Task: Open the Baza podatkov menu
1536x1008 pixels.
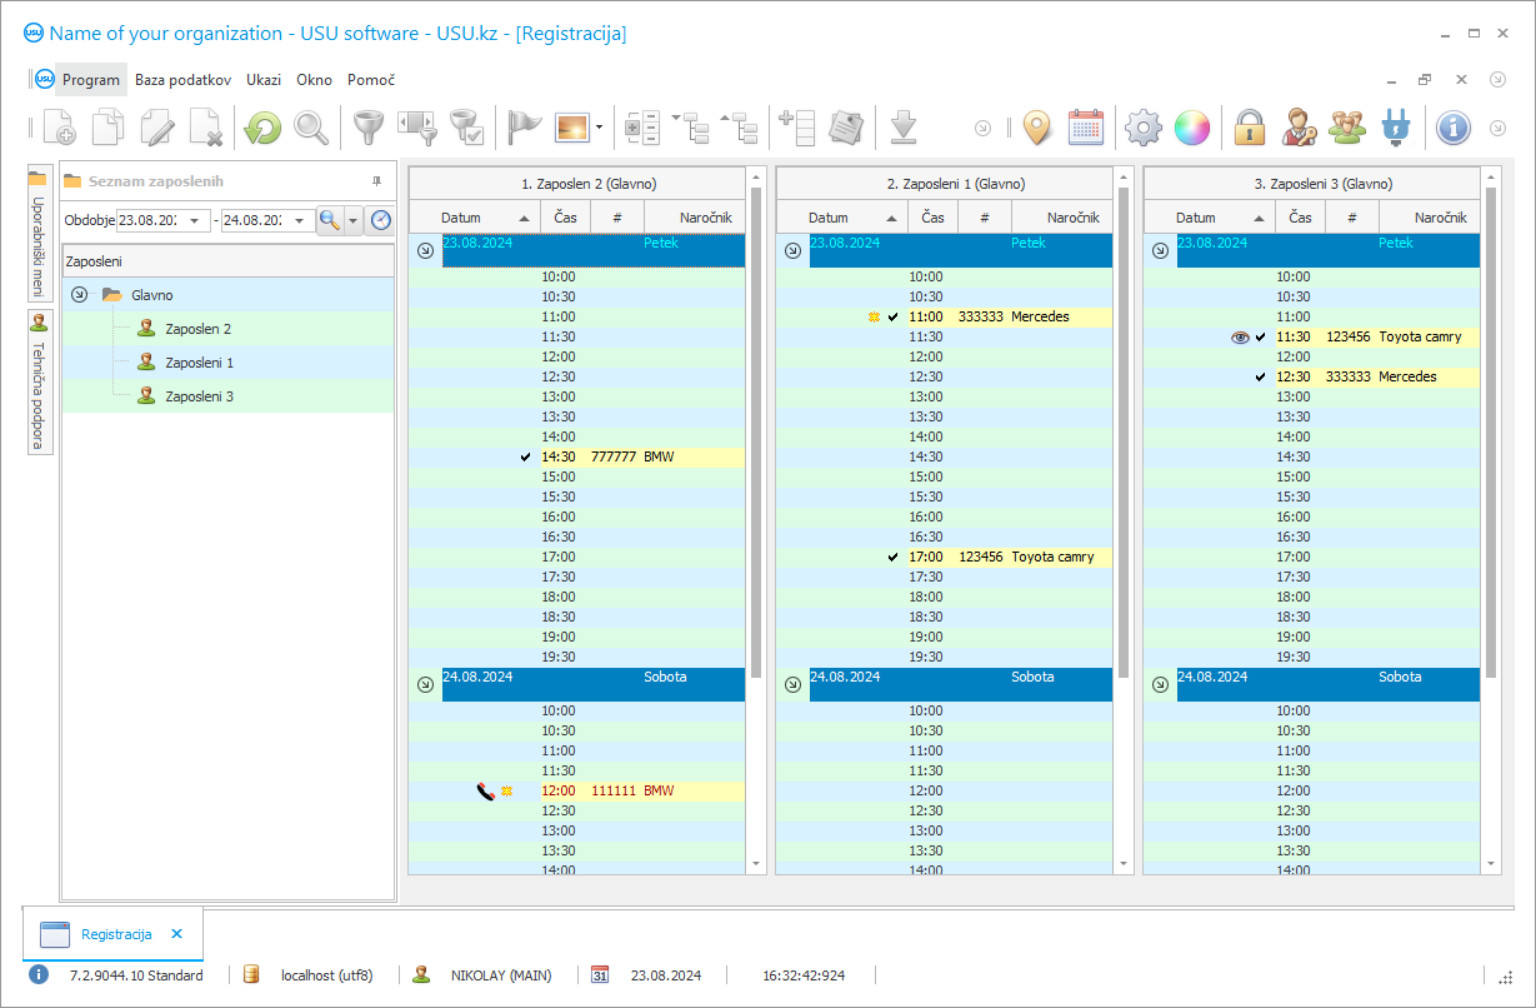Action: pyautogui.click(x=183, y=80)
